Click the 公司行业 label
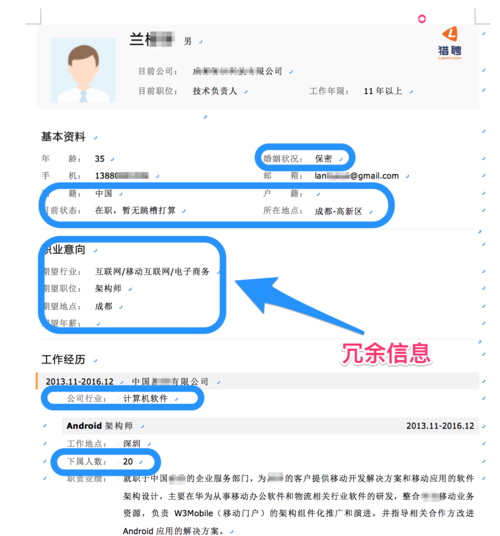 (x=86, y=399)
